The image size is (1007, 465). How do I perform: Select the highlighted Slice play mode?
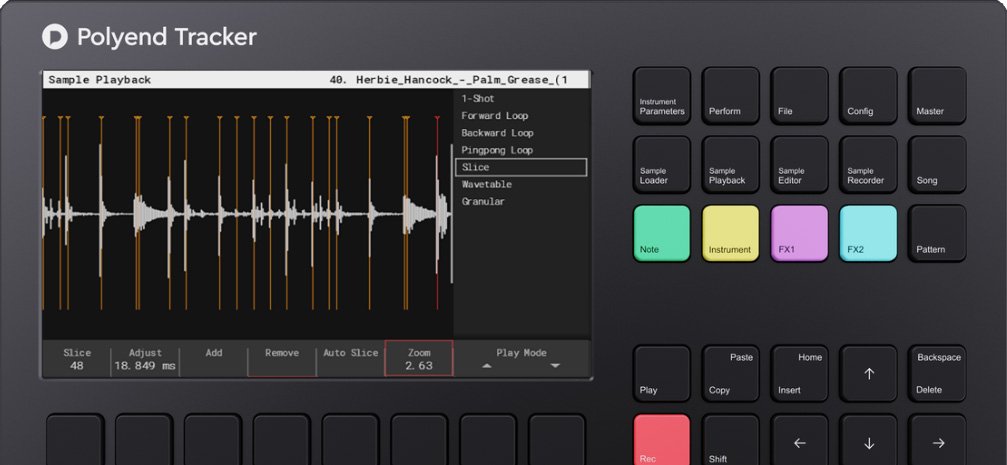tap(521, 167)
